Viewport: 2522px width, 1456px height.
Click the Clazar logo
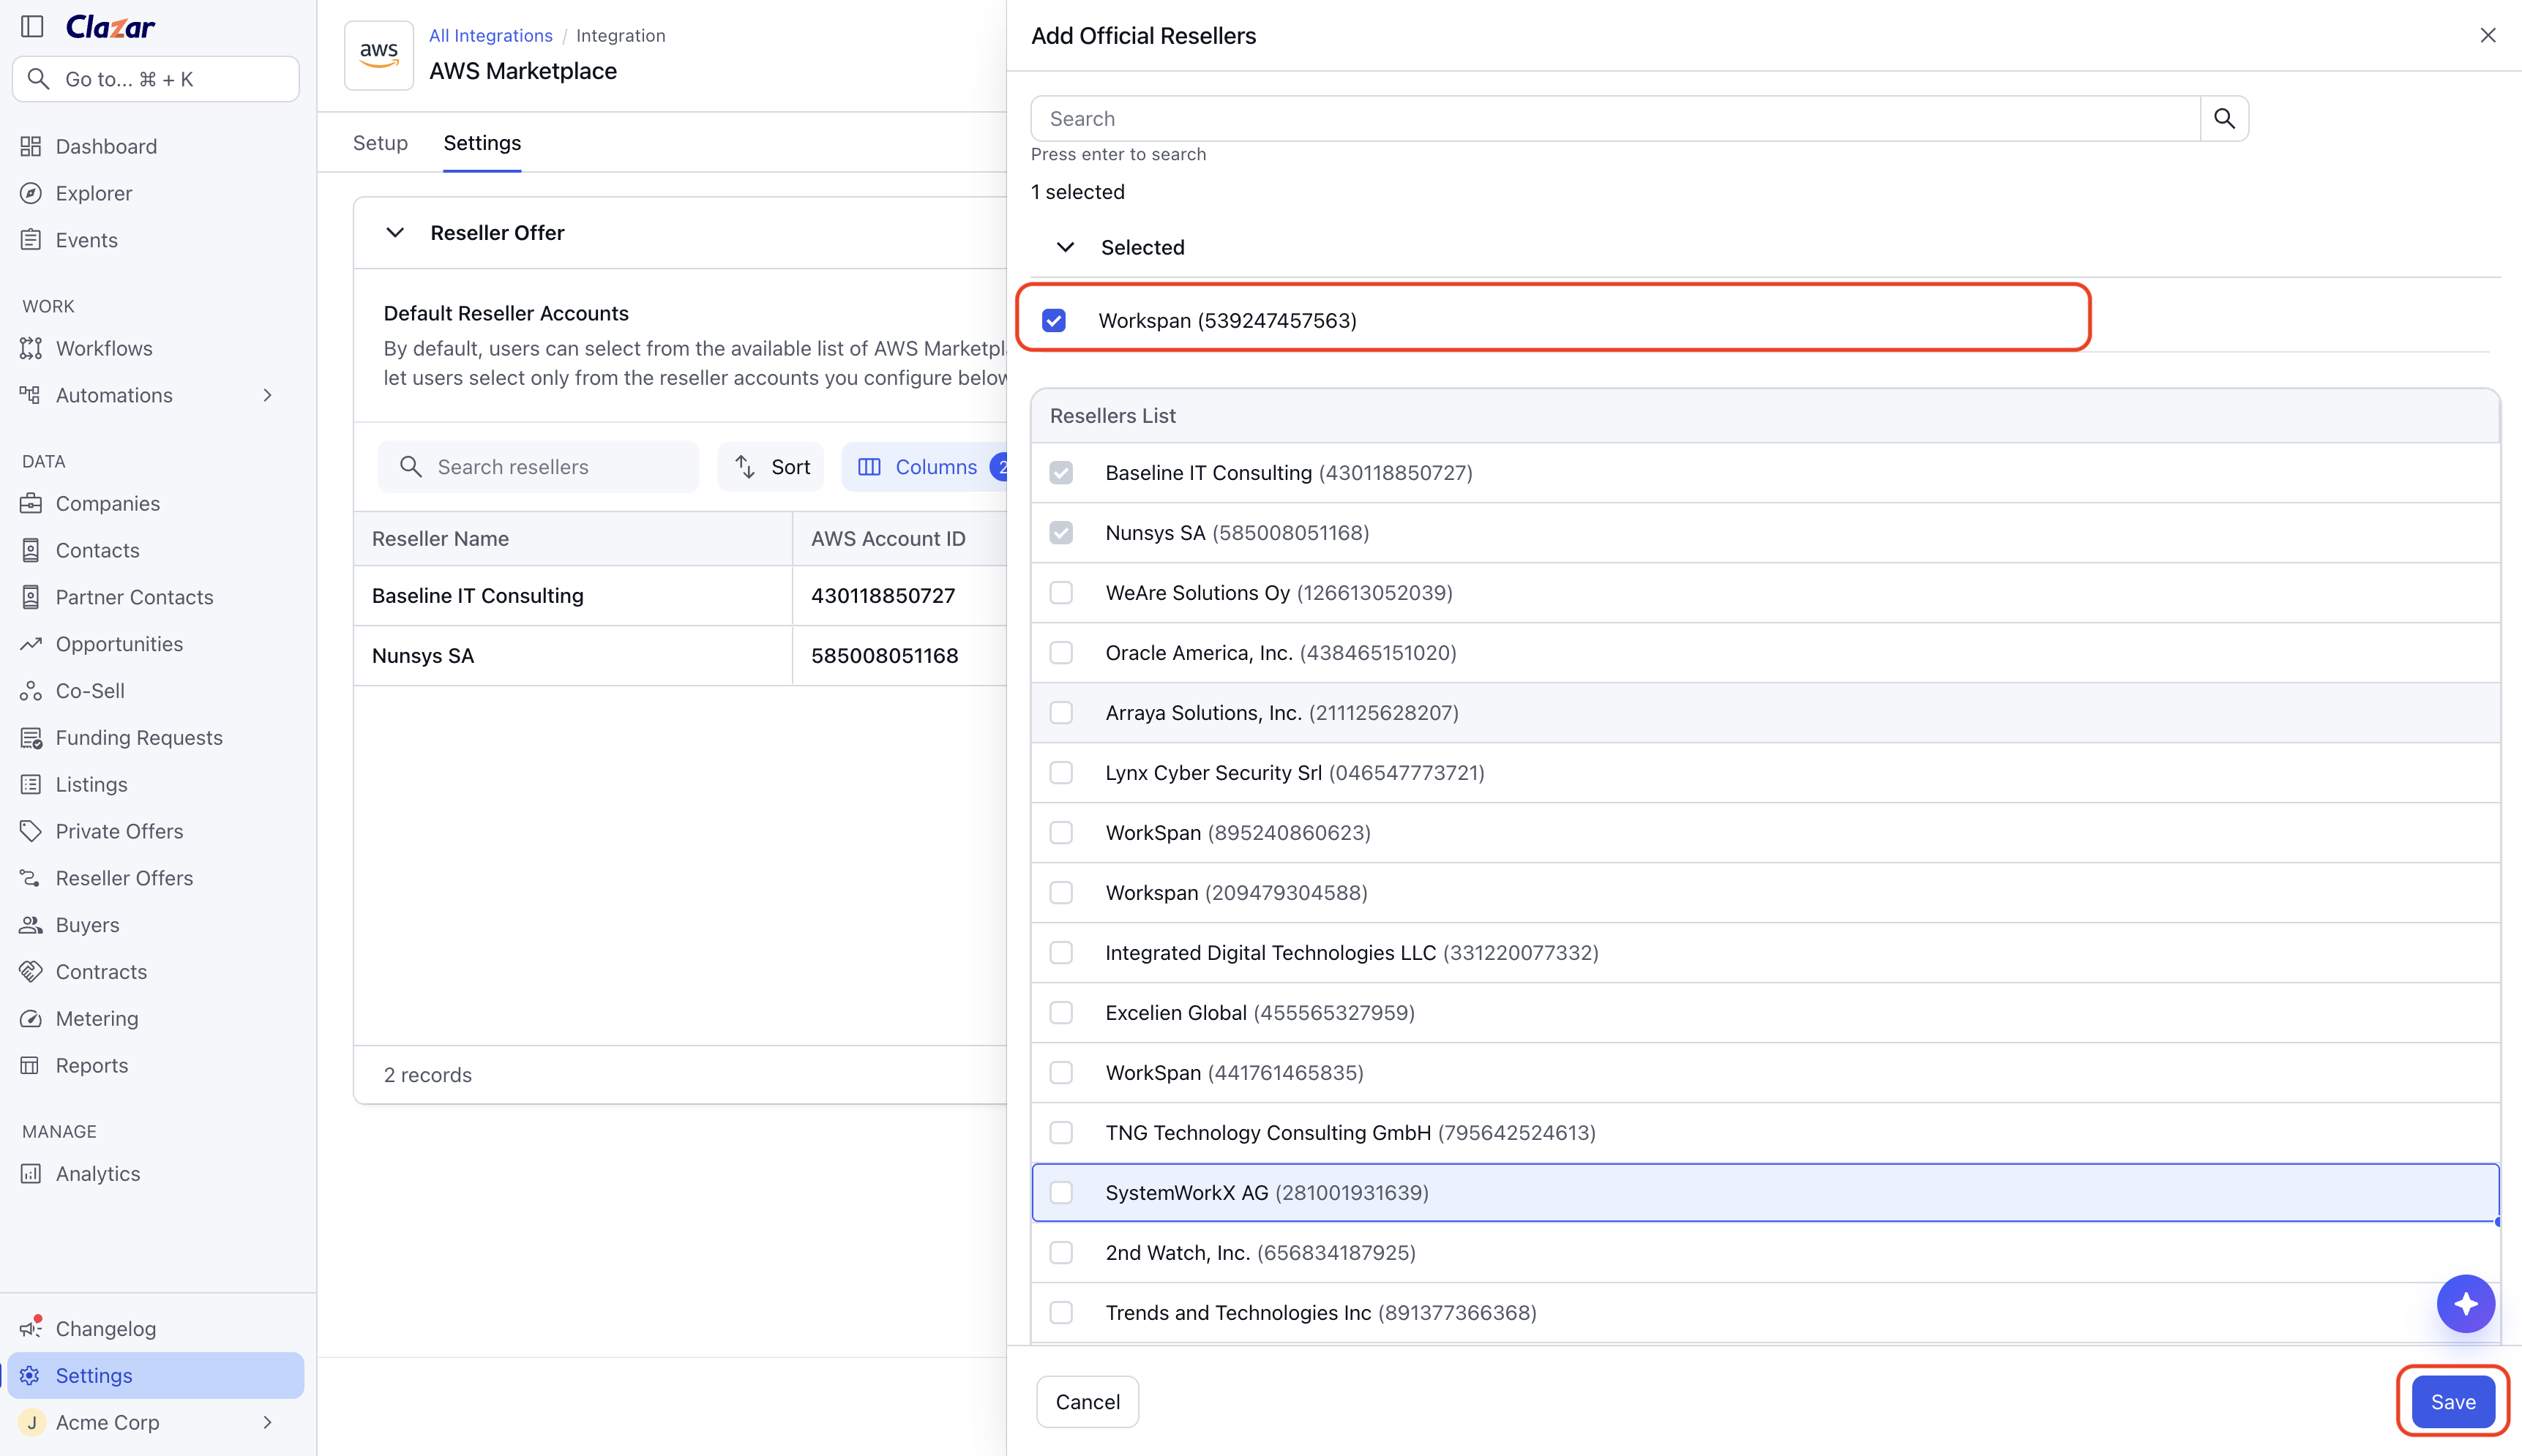click(110, 27)
